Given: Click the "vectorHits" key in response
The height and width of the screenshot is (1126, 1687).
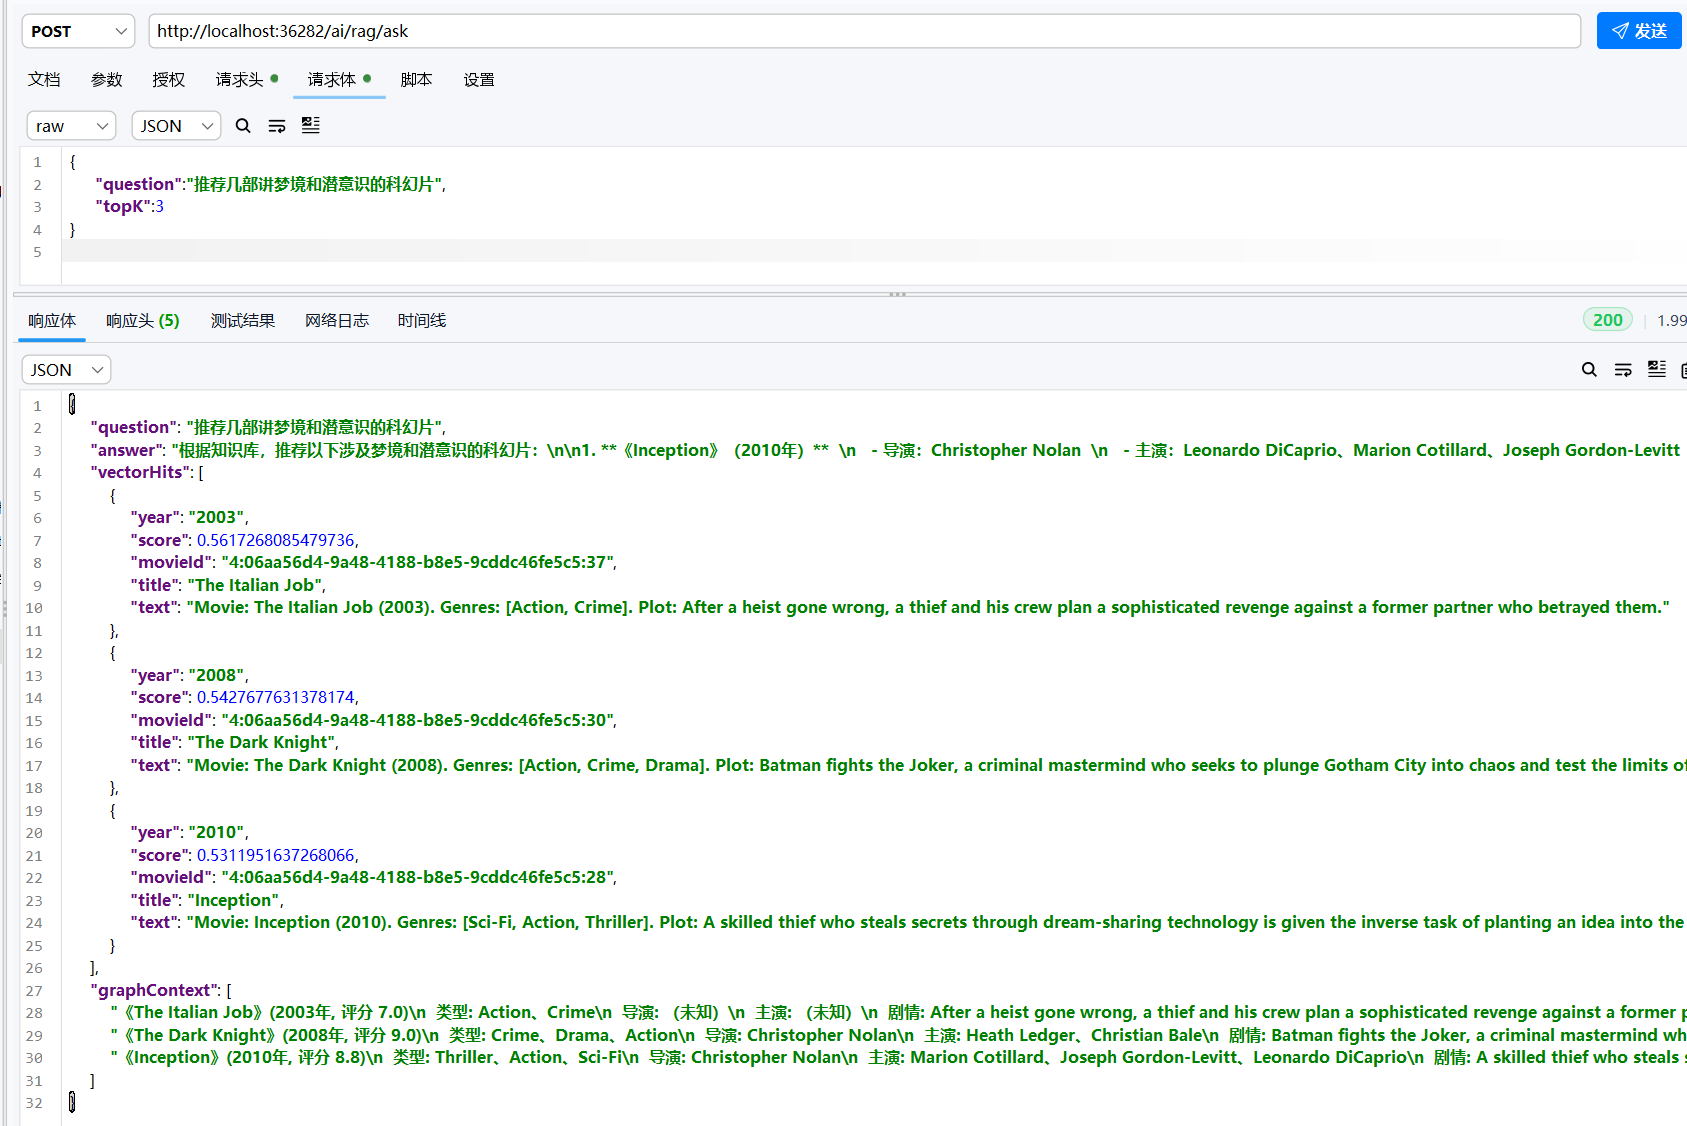Looking at the screenshot, I should point(140,472).
